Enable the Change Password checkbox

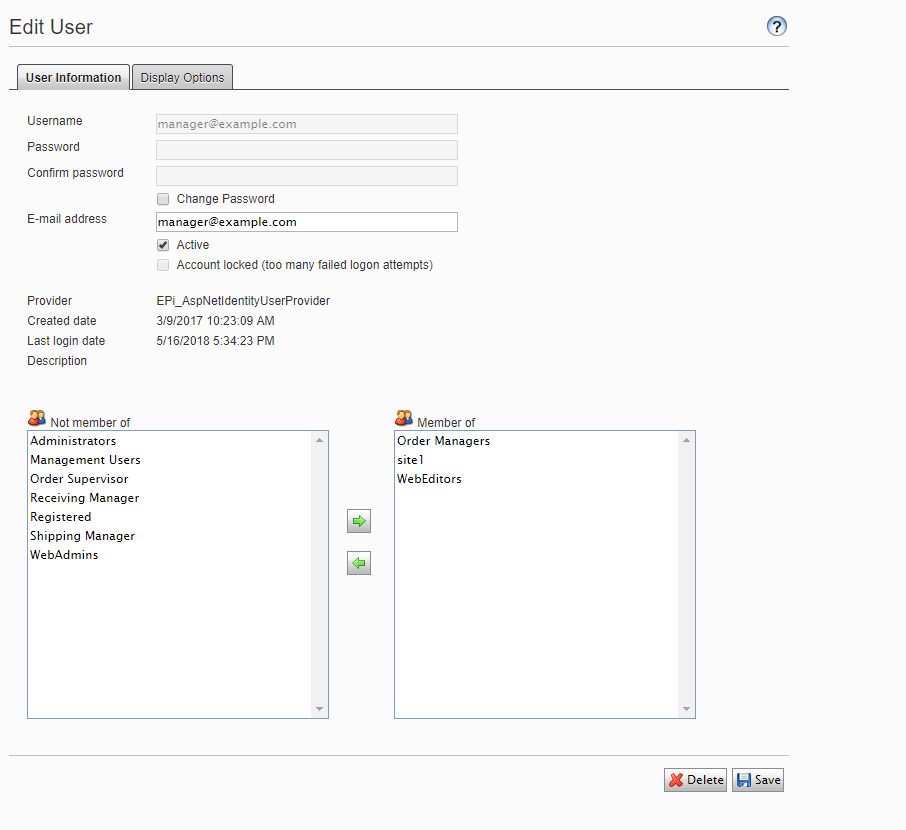click(162, 198)
